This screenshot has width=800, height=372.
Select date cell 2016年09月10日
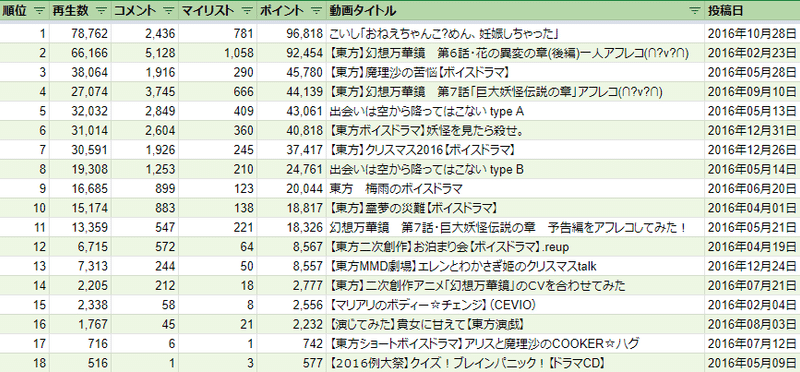point(752,92)
